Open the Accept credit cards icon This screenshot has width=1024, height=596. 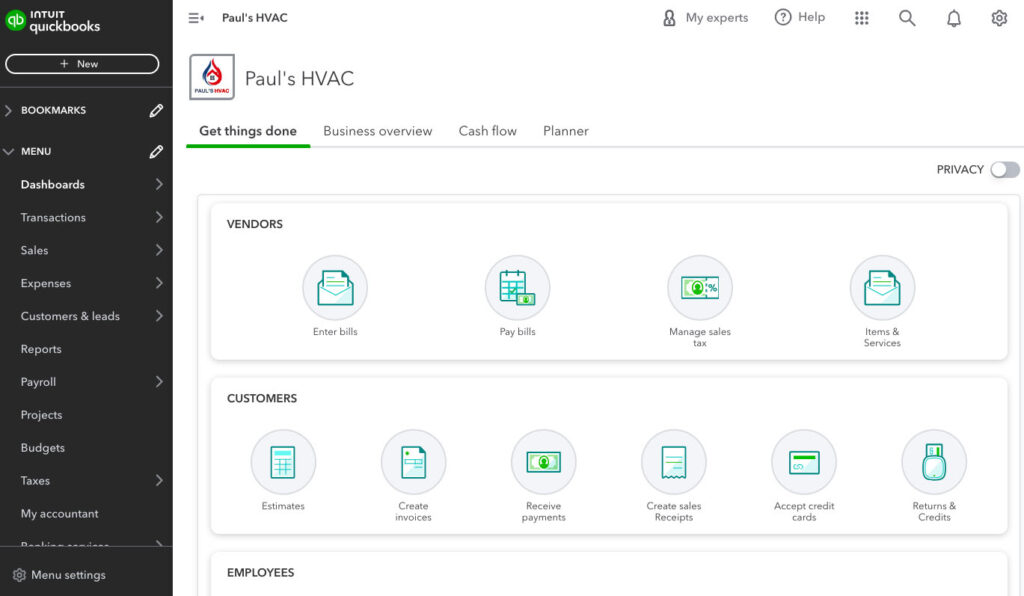click(x=803, y=461)
